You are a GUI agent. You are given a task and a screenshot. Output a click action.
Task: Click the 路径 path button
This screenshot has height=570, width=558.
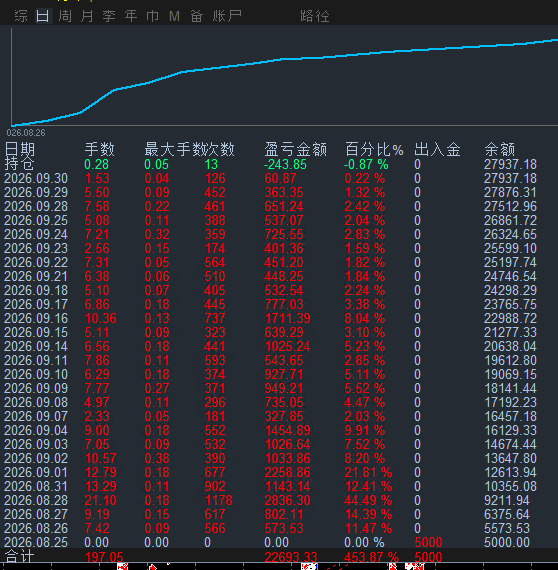(x=315, y=16)
